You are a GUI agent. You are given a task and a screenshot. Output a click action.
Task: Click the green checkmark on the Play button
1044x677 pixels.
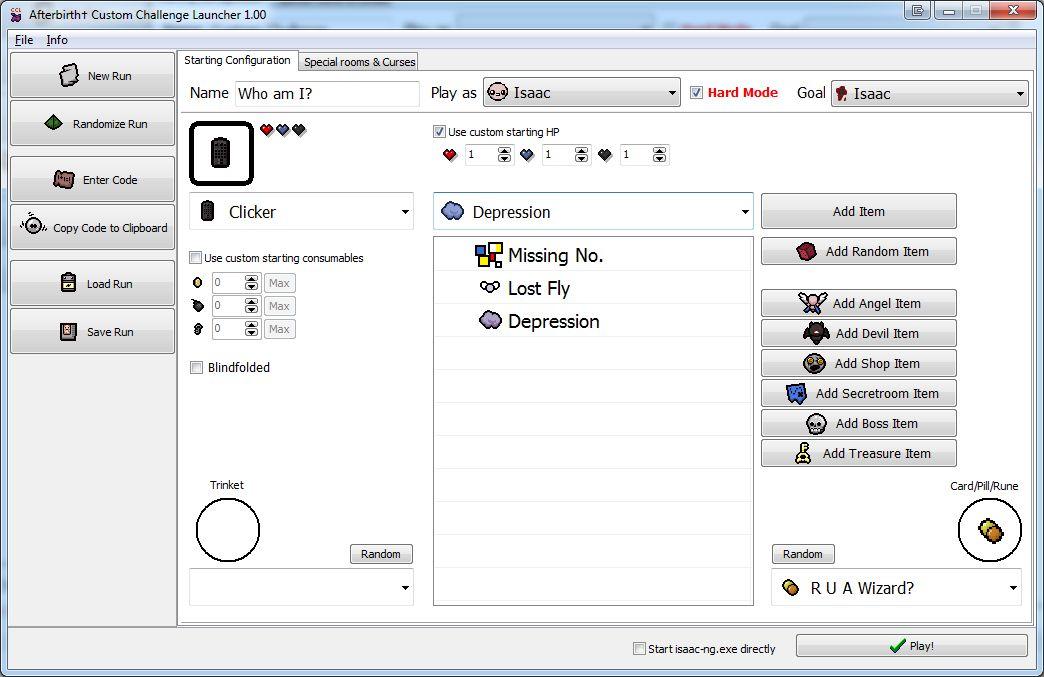pyautogui.click(x=897, y=646)
